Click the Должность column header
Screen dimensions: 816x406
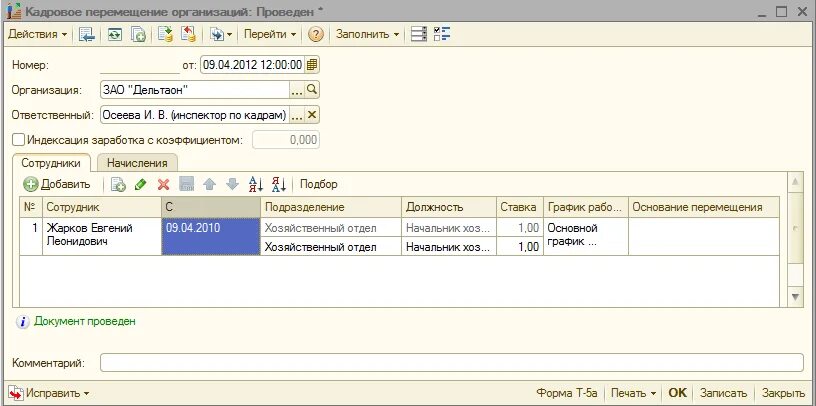(449, 207)
